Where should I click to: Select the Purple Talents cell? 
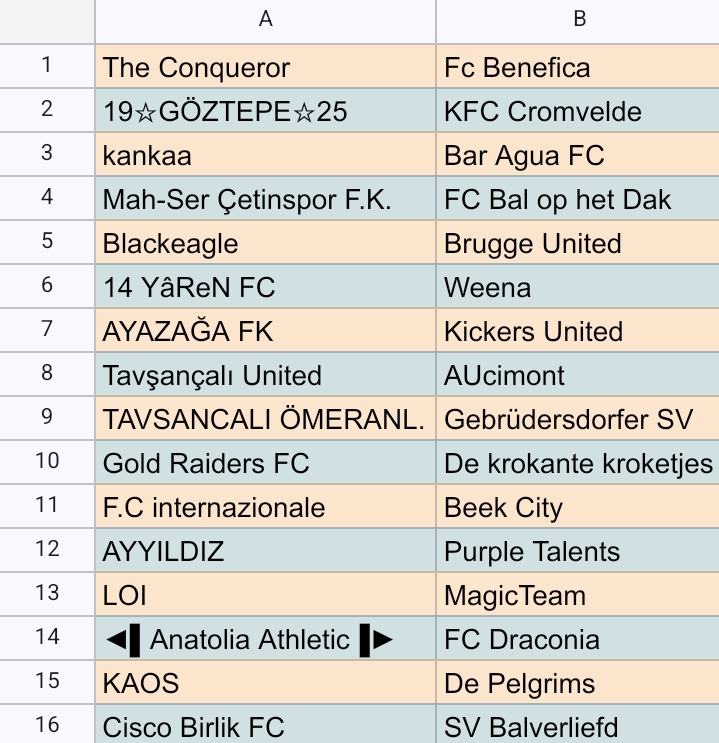[578, 550]
